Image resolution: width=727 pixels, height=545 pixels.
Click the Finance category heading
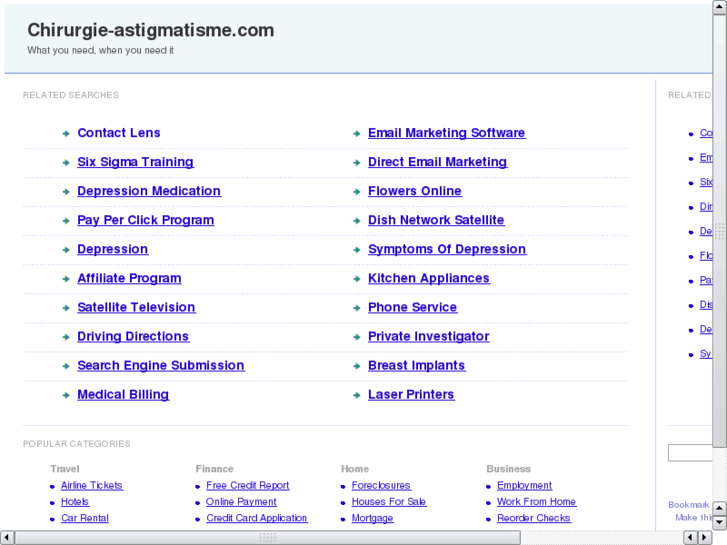click(214, 469)
